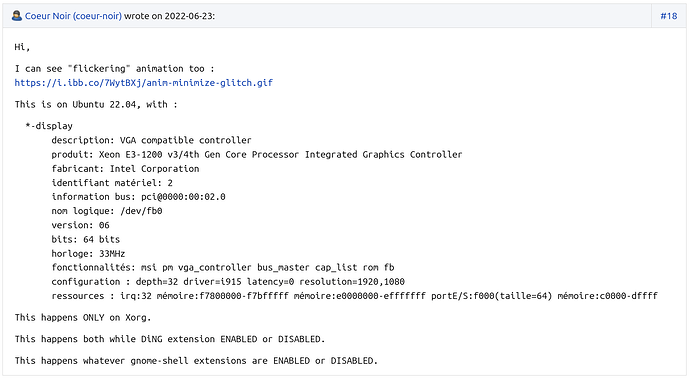Click the 'ressources : irq:32' line
This screenshot has height=378, width=690.
354,296
